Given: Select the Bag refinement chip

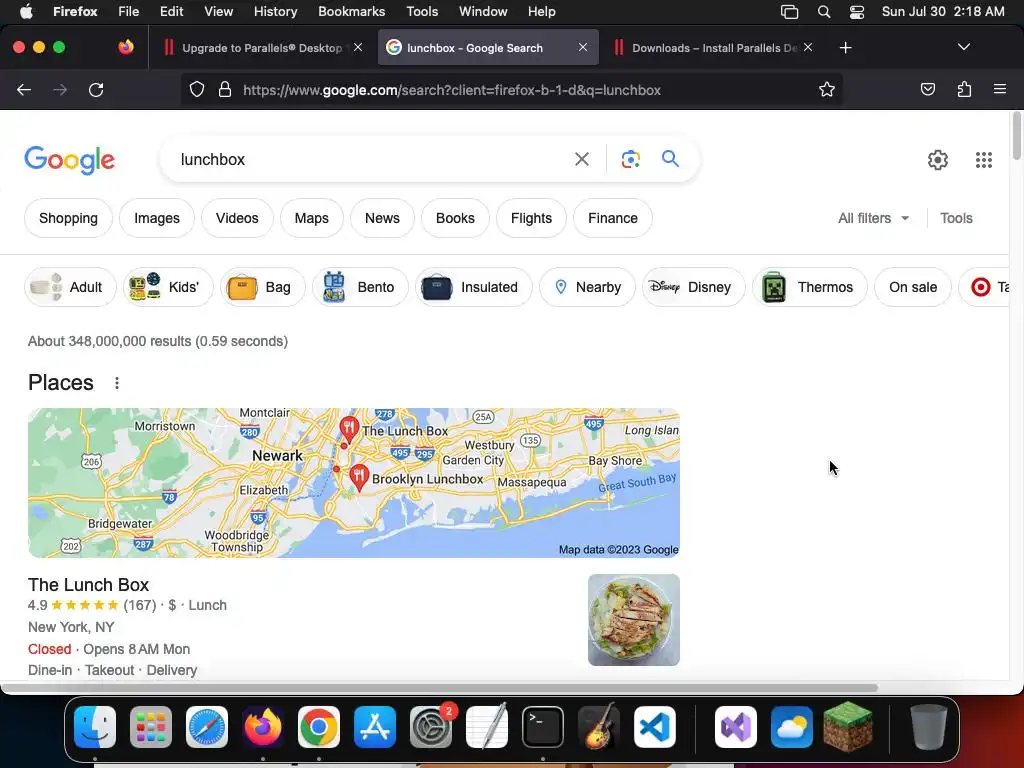Looking at the screenshot, I should point(263,287).
